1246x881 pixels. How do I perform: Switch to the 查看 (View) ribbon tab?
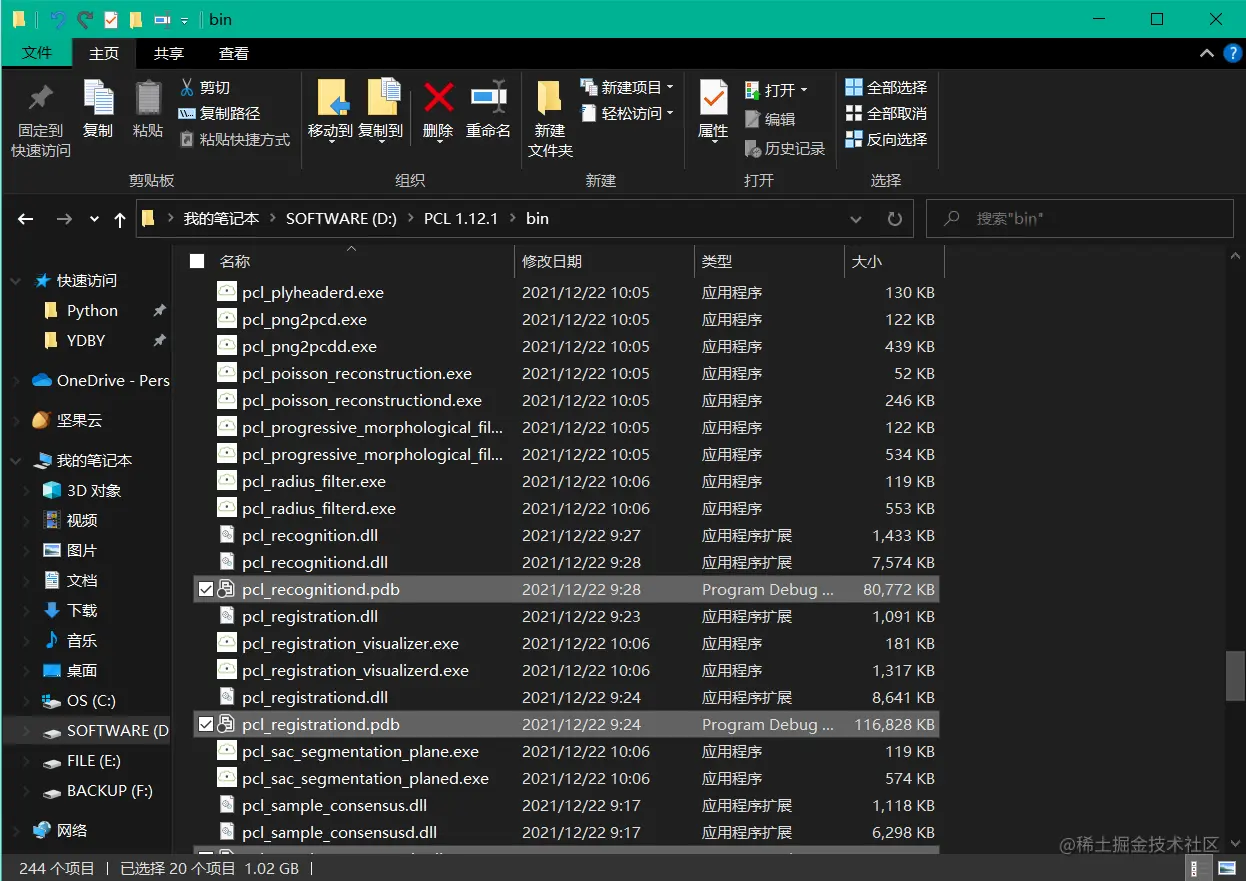(234, 54)
